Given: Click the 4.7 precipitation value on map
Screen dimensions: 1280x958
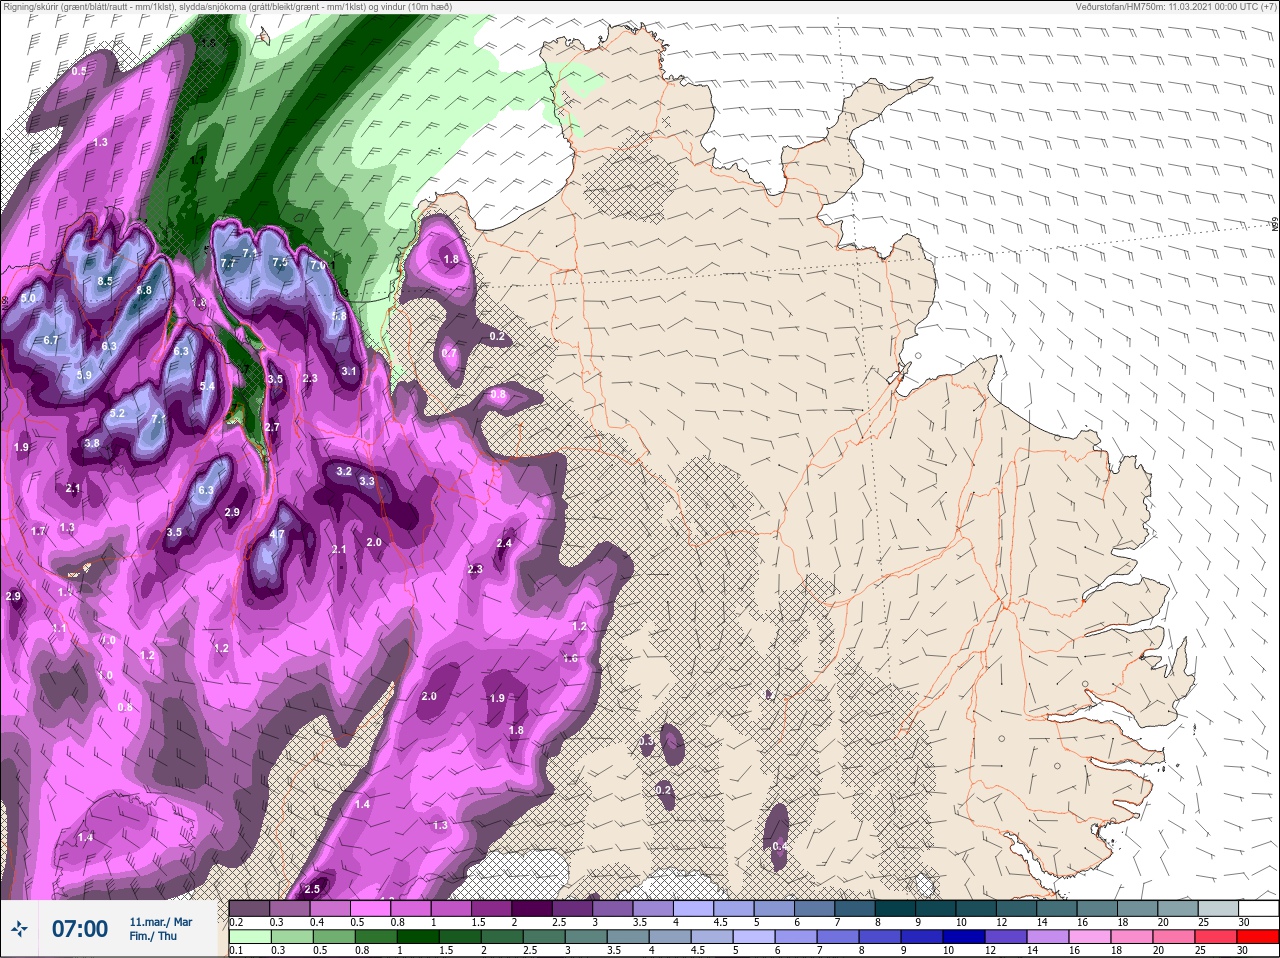Looking at the screenshot, I should pyautogui.click(x=278, y=534).
